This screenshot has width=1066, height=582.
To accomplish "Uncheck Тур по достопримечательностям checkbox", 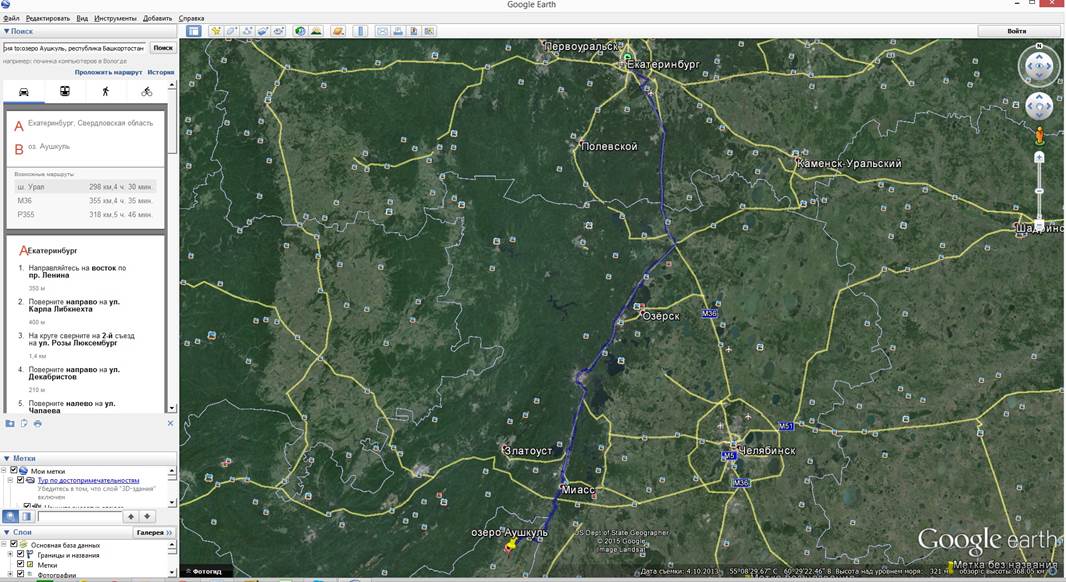I will [20, 480].
